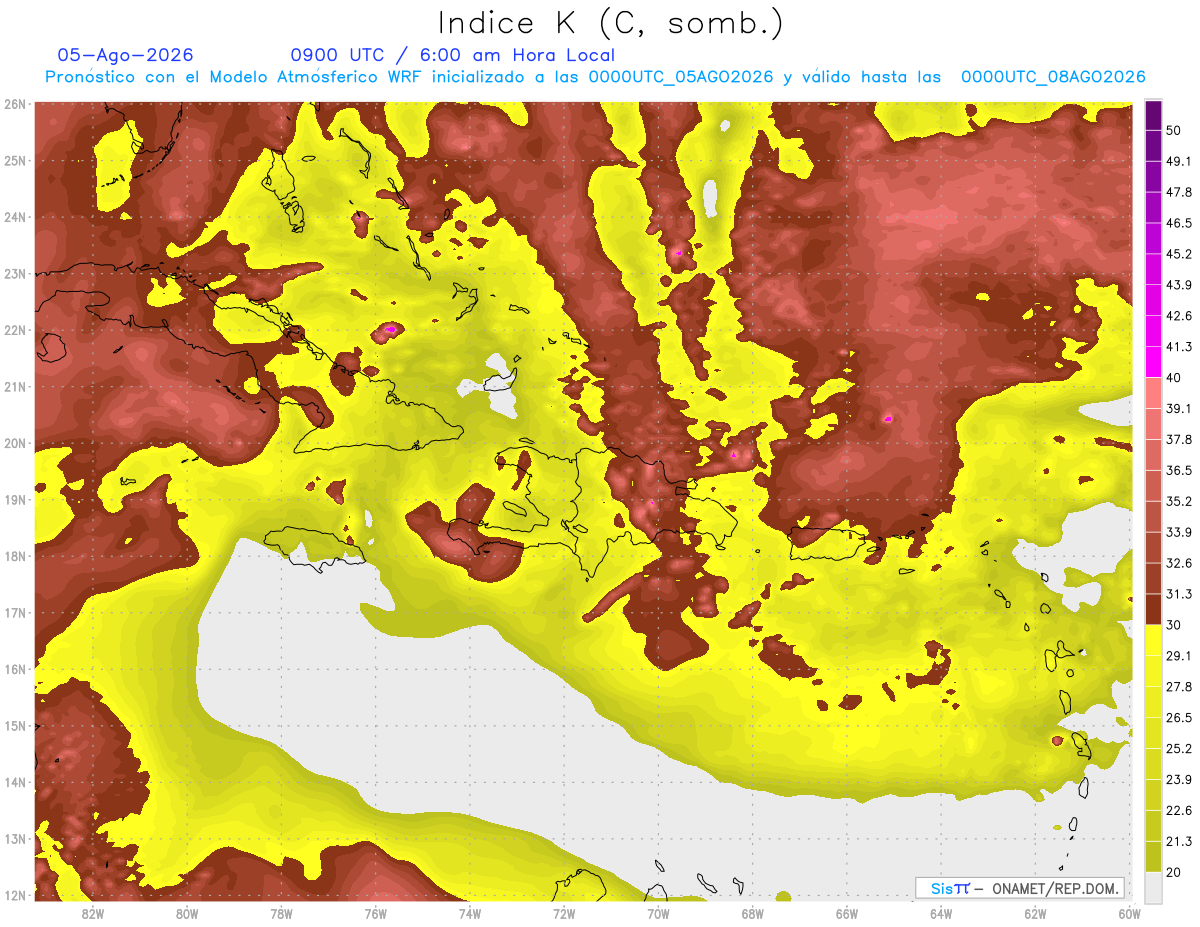The height and width of the screenshot is (927, 1200).
Task: Select the legend band between 29.1 and 30
Action: 1153,640
